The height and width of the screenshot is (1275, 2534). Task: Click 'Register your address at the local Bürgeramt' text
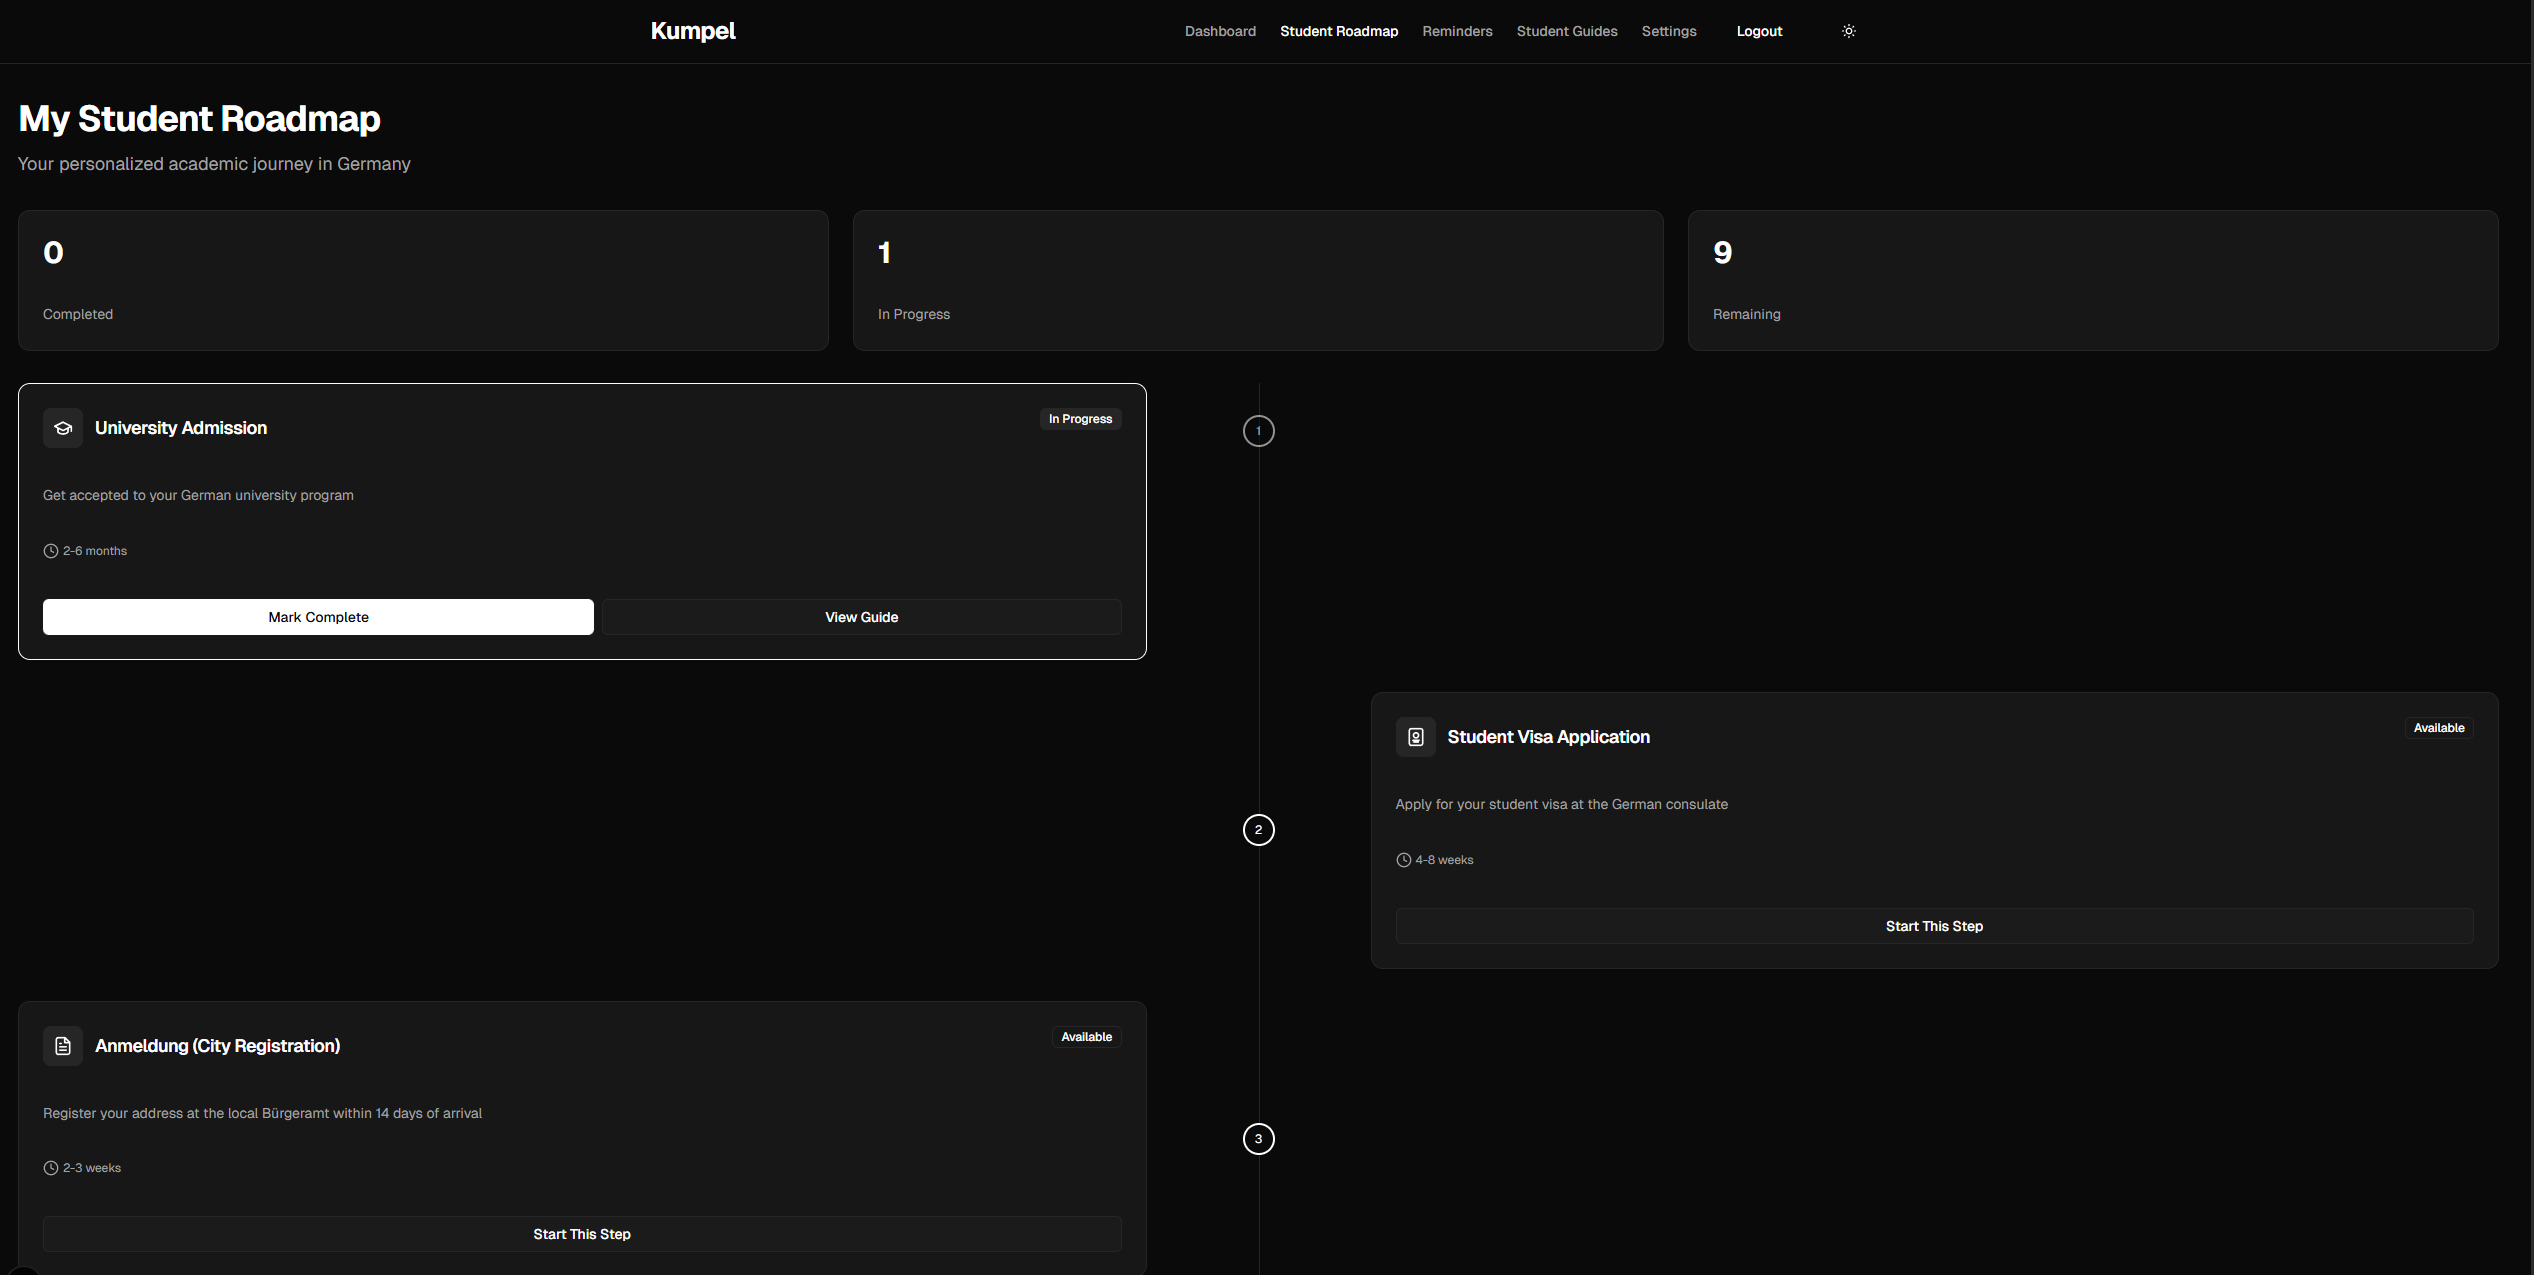[262, 1113]
